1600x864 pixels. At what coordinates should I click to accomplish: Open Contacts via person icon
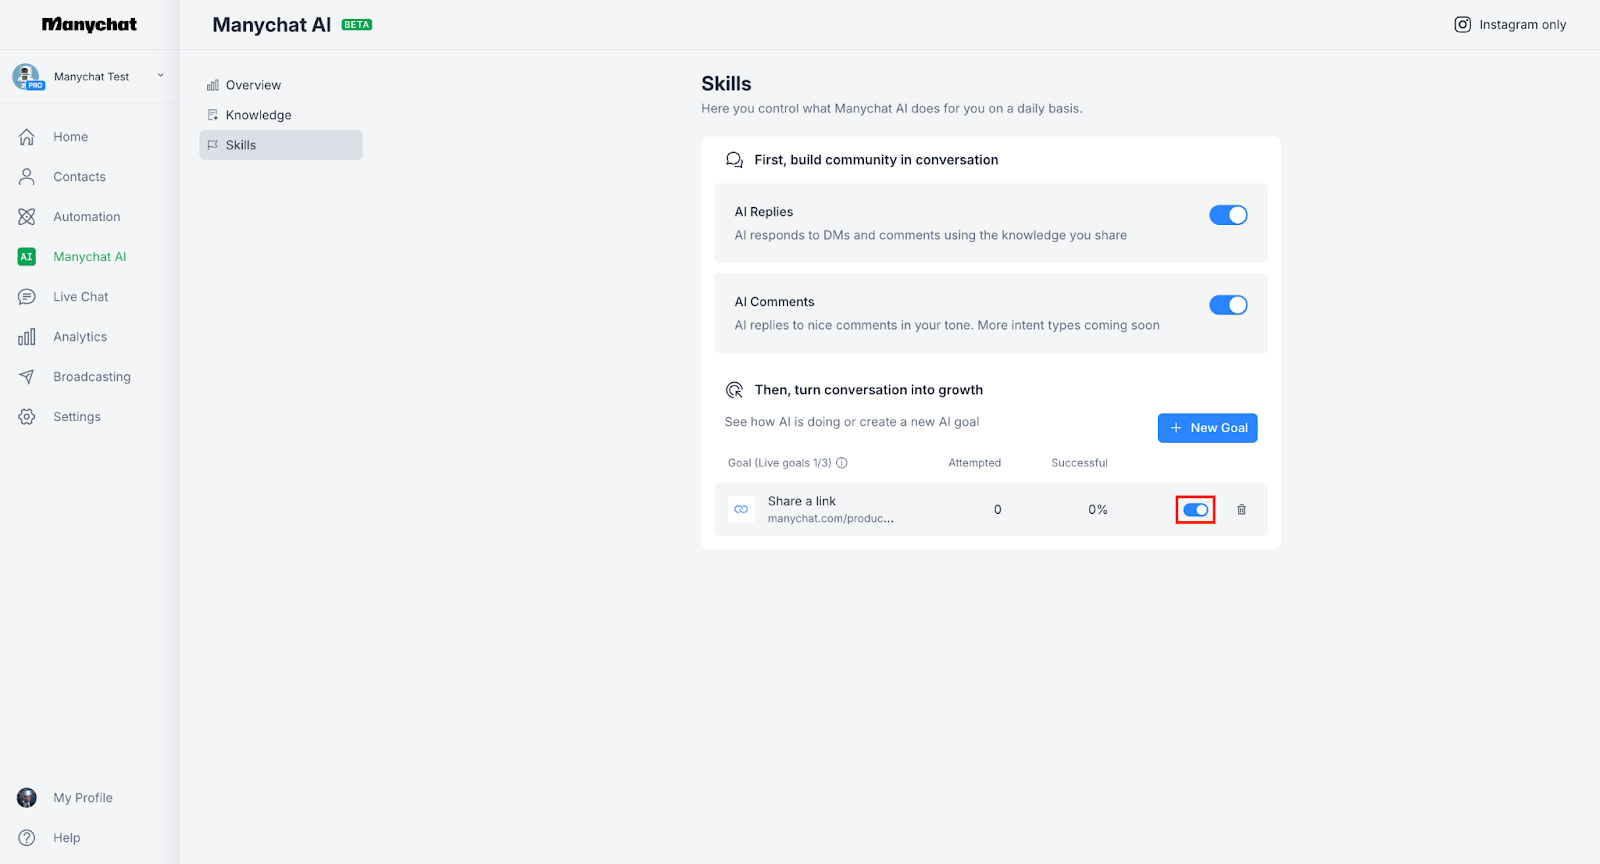tap(27, 177)
